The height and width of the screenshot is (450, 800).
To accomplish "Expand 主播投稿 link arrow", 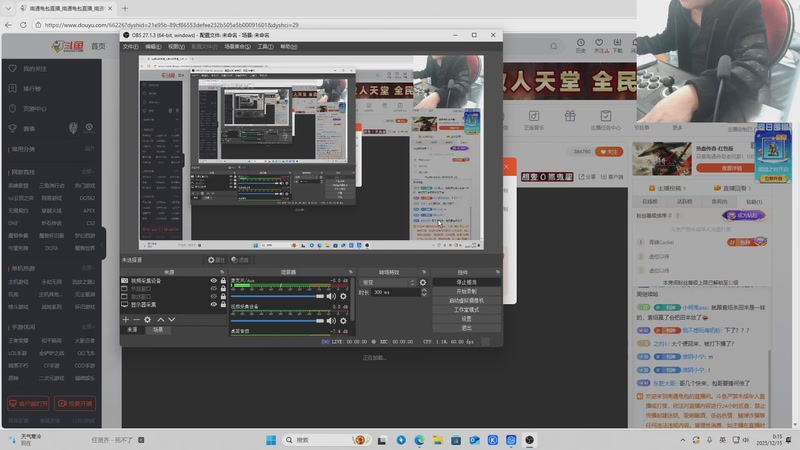I will click(684, 188).
